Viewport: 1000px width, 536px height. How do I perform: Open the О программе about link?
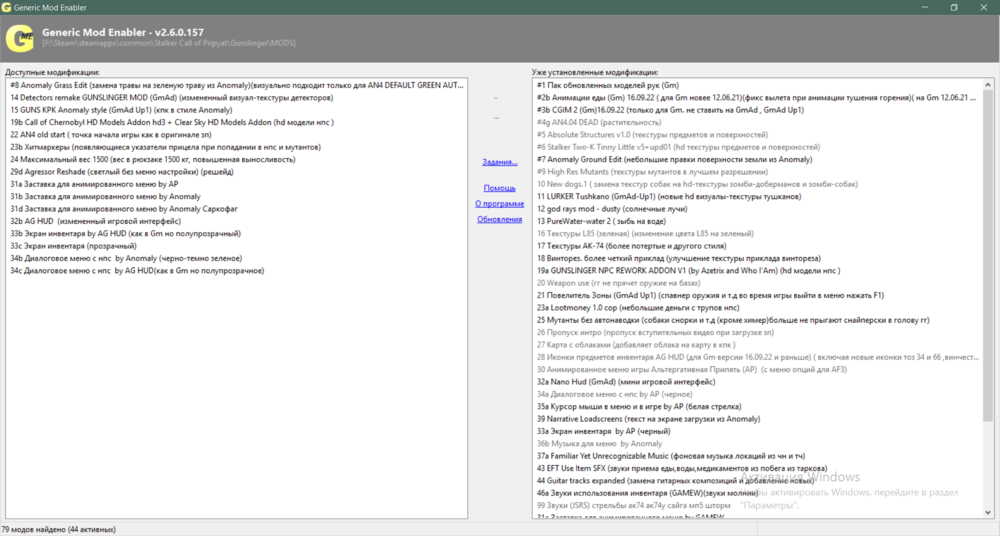point(499,204)
